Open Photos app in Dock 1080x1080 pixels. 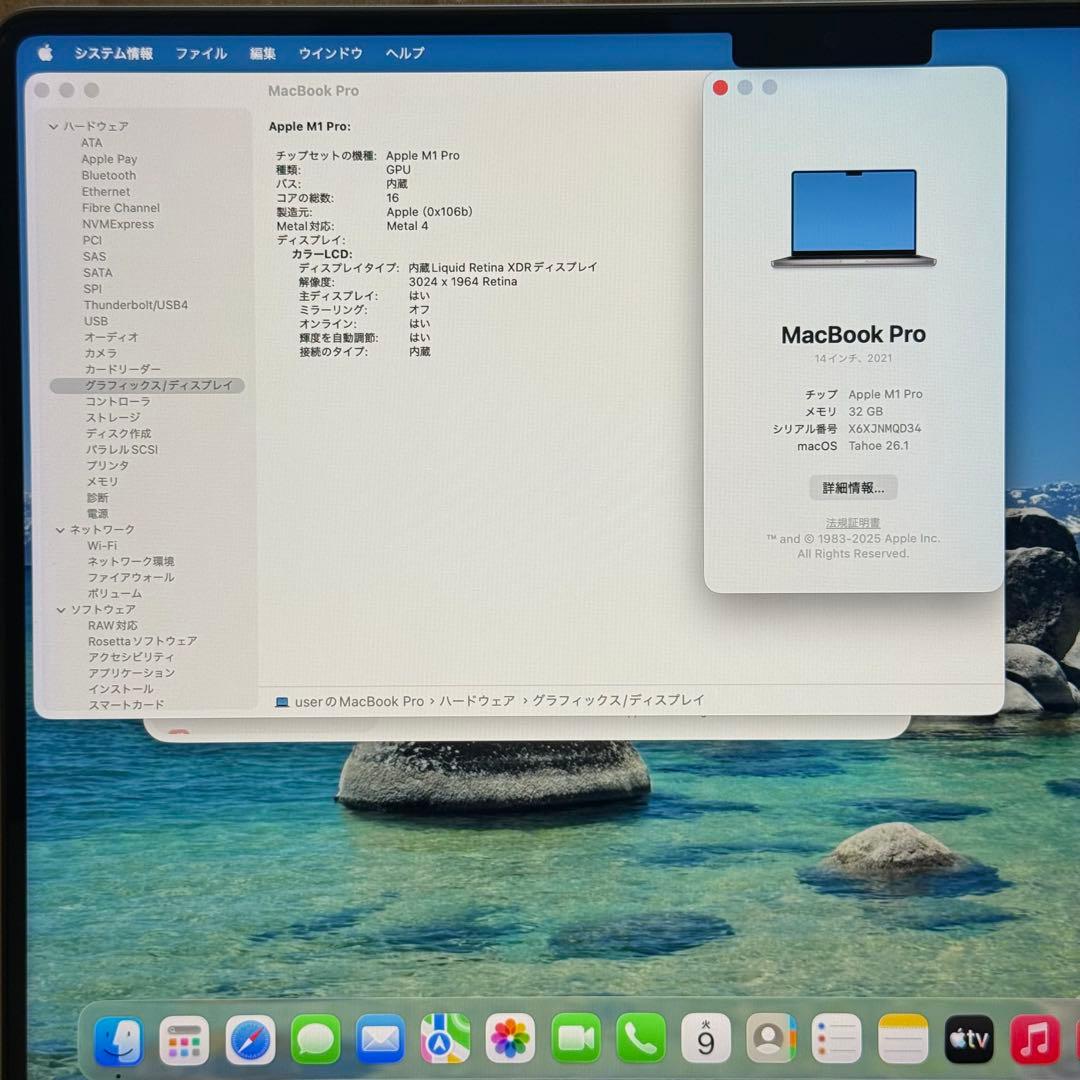tap(510, 1038)
